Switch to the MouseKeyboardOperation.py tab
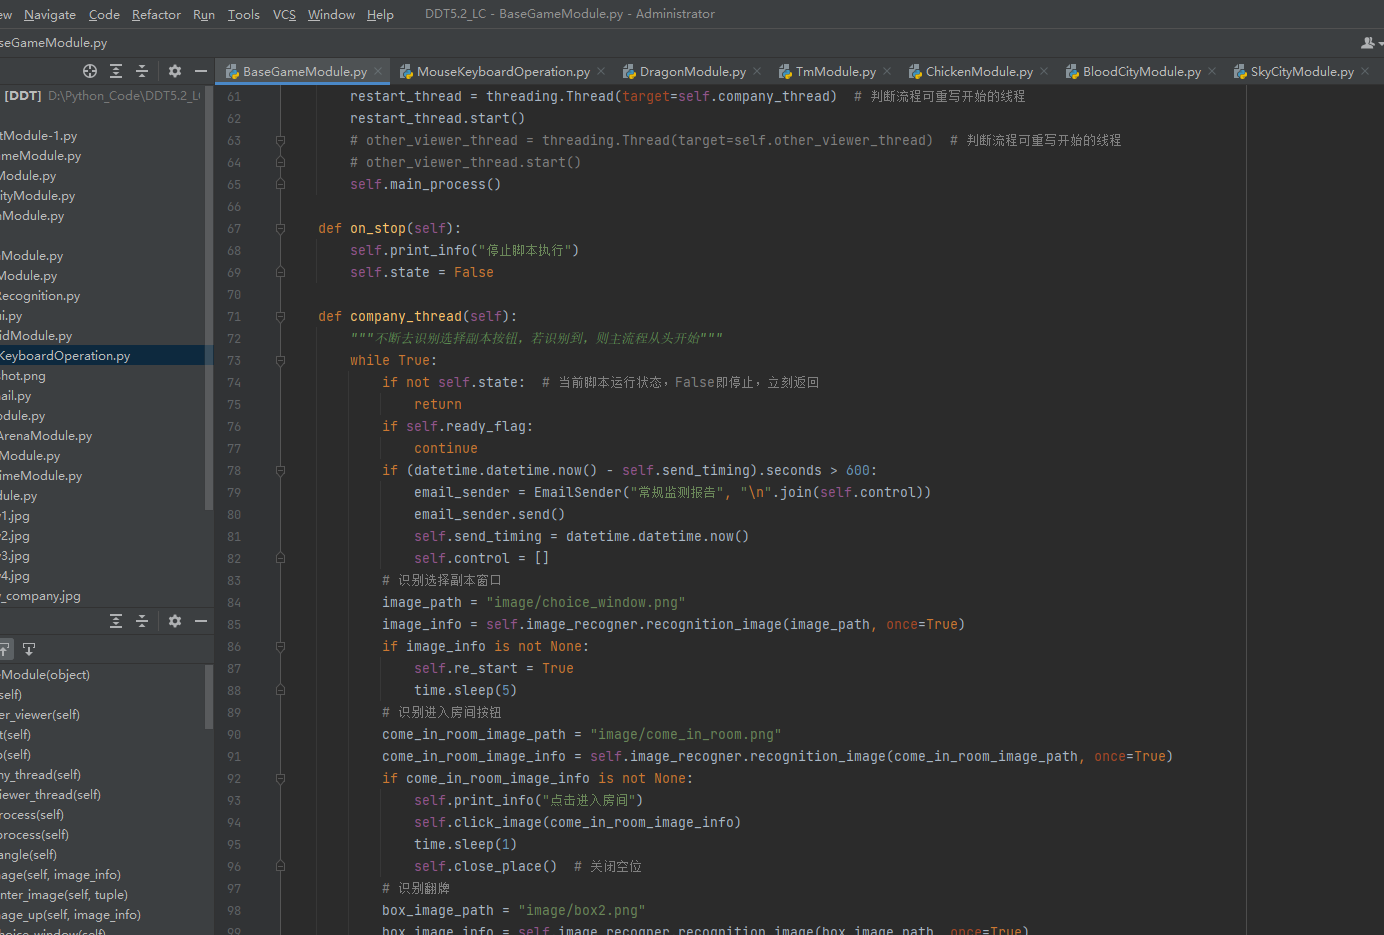The height and width of the screenshot is (935, 1384). [x=502, y=71]
